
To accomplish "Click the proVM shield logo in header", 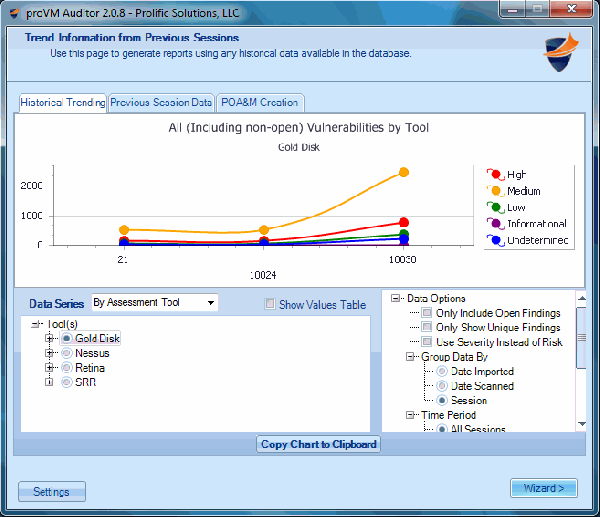I will tap(561, 52).
